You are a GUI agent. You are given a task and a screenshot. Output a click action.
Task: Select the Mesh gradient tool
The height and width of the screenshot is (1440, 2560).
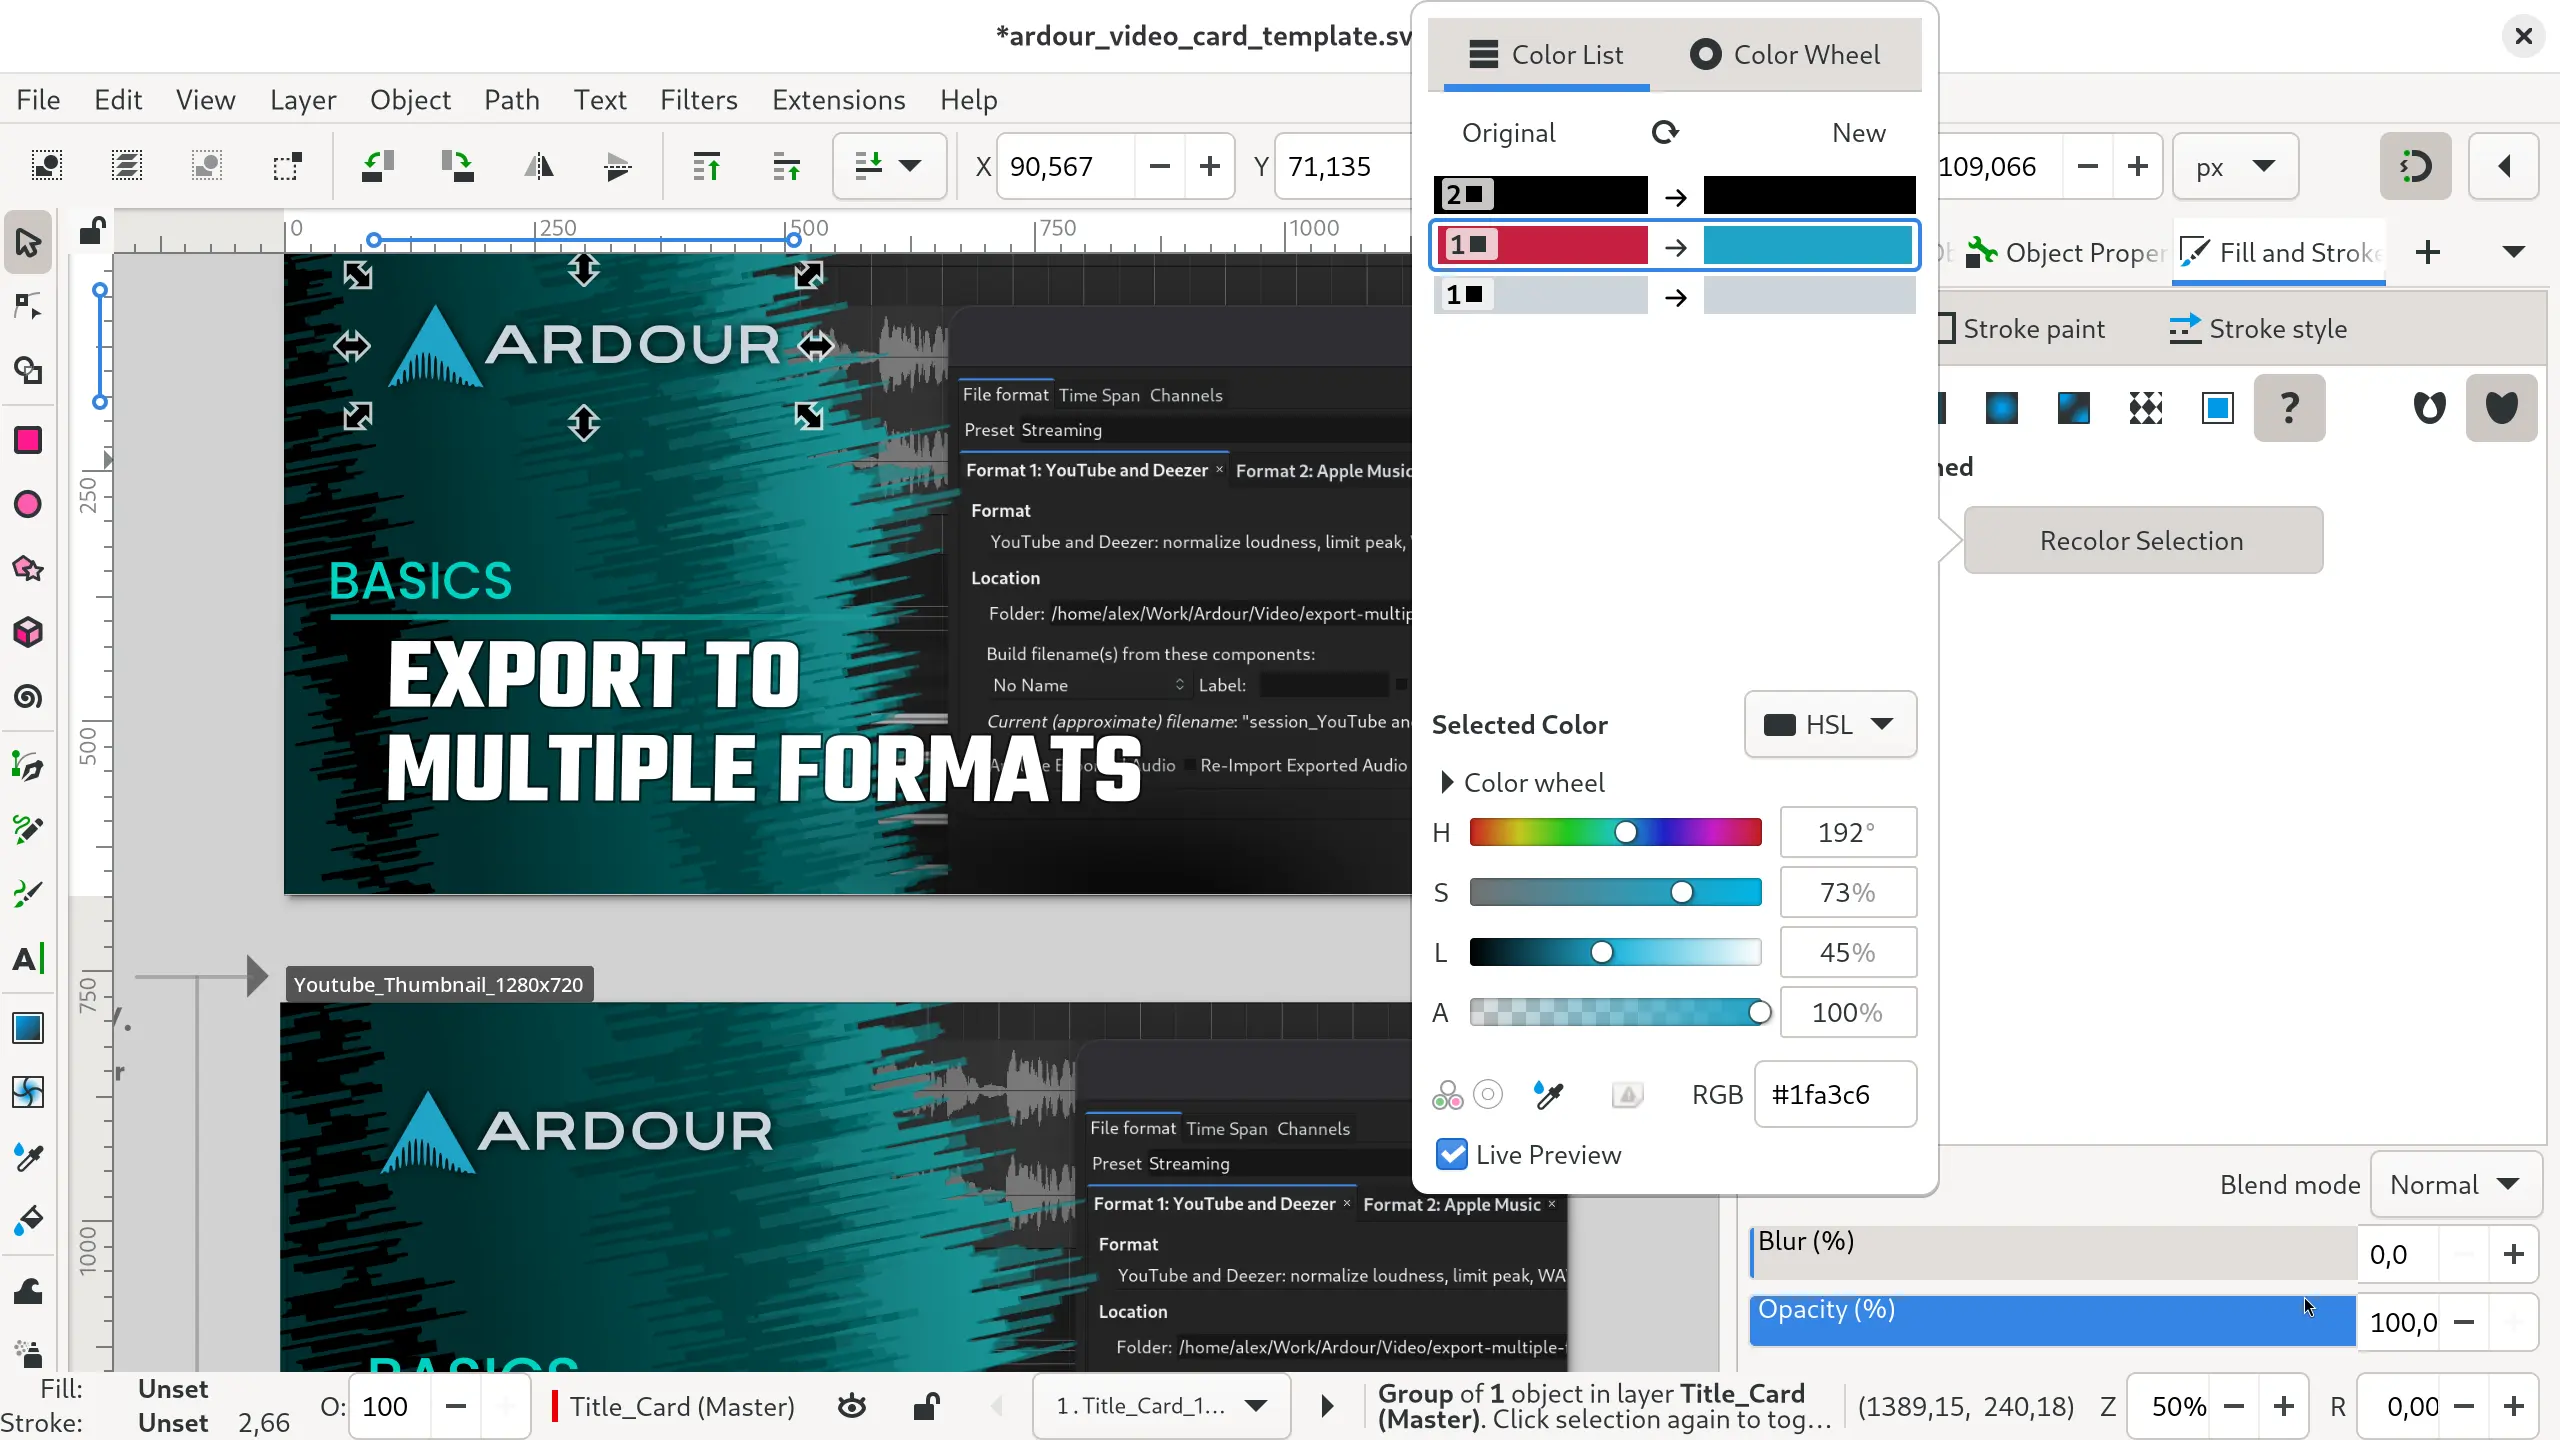28,1093
